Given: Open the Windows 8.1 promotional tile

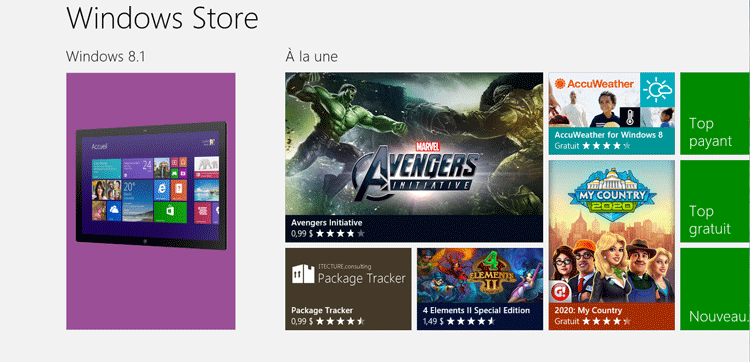Looking at the screenshot, I should (151, 201).
